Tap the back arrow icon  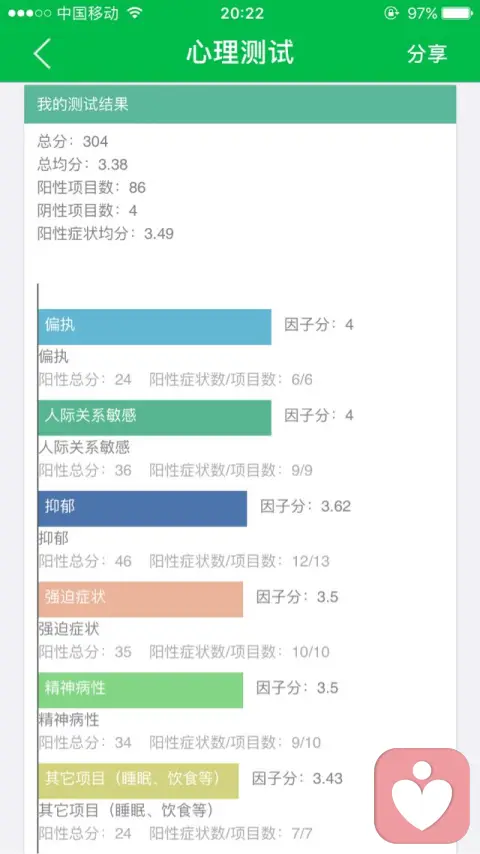(42, 53)
